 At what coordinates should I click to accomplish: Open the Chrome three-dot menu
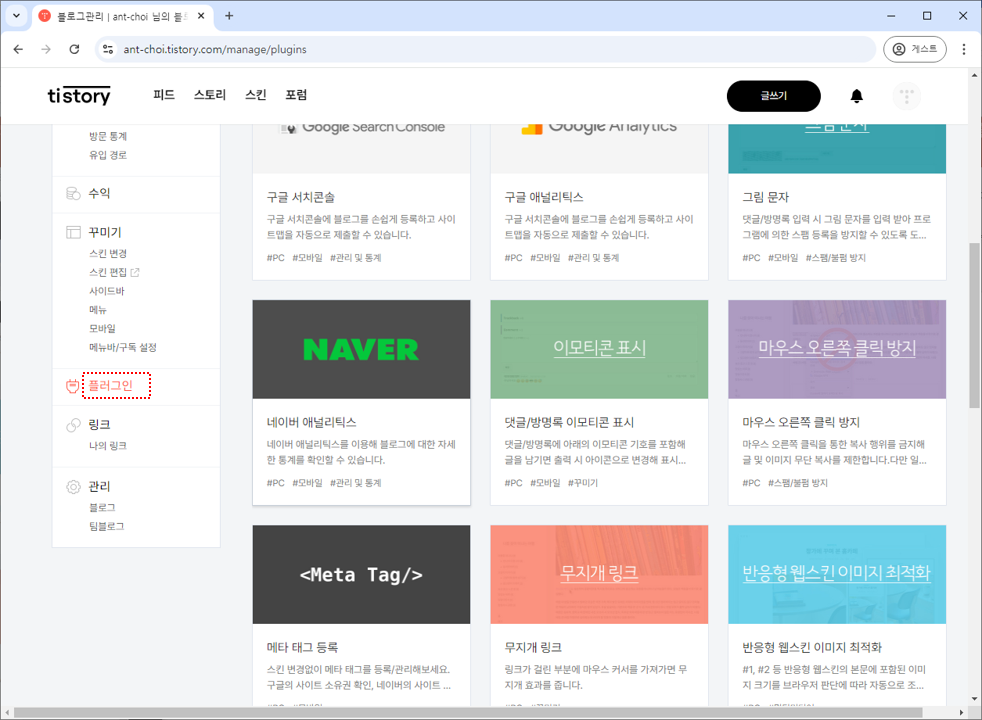[x=964, y=49]
